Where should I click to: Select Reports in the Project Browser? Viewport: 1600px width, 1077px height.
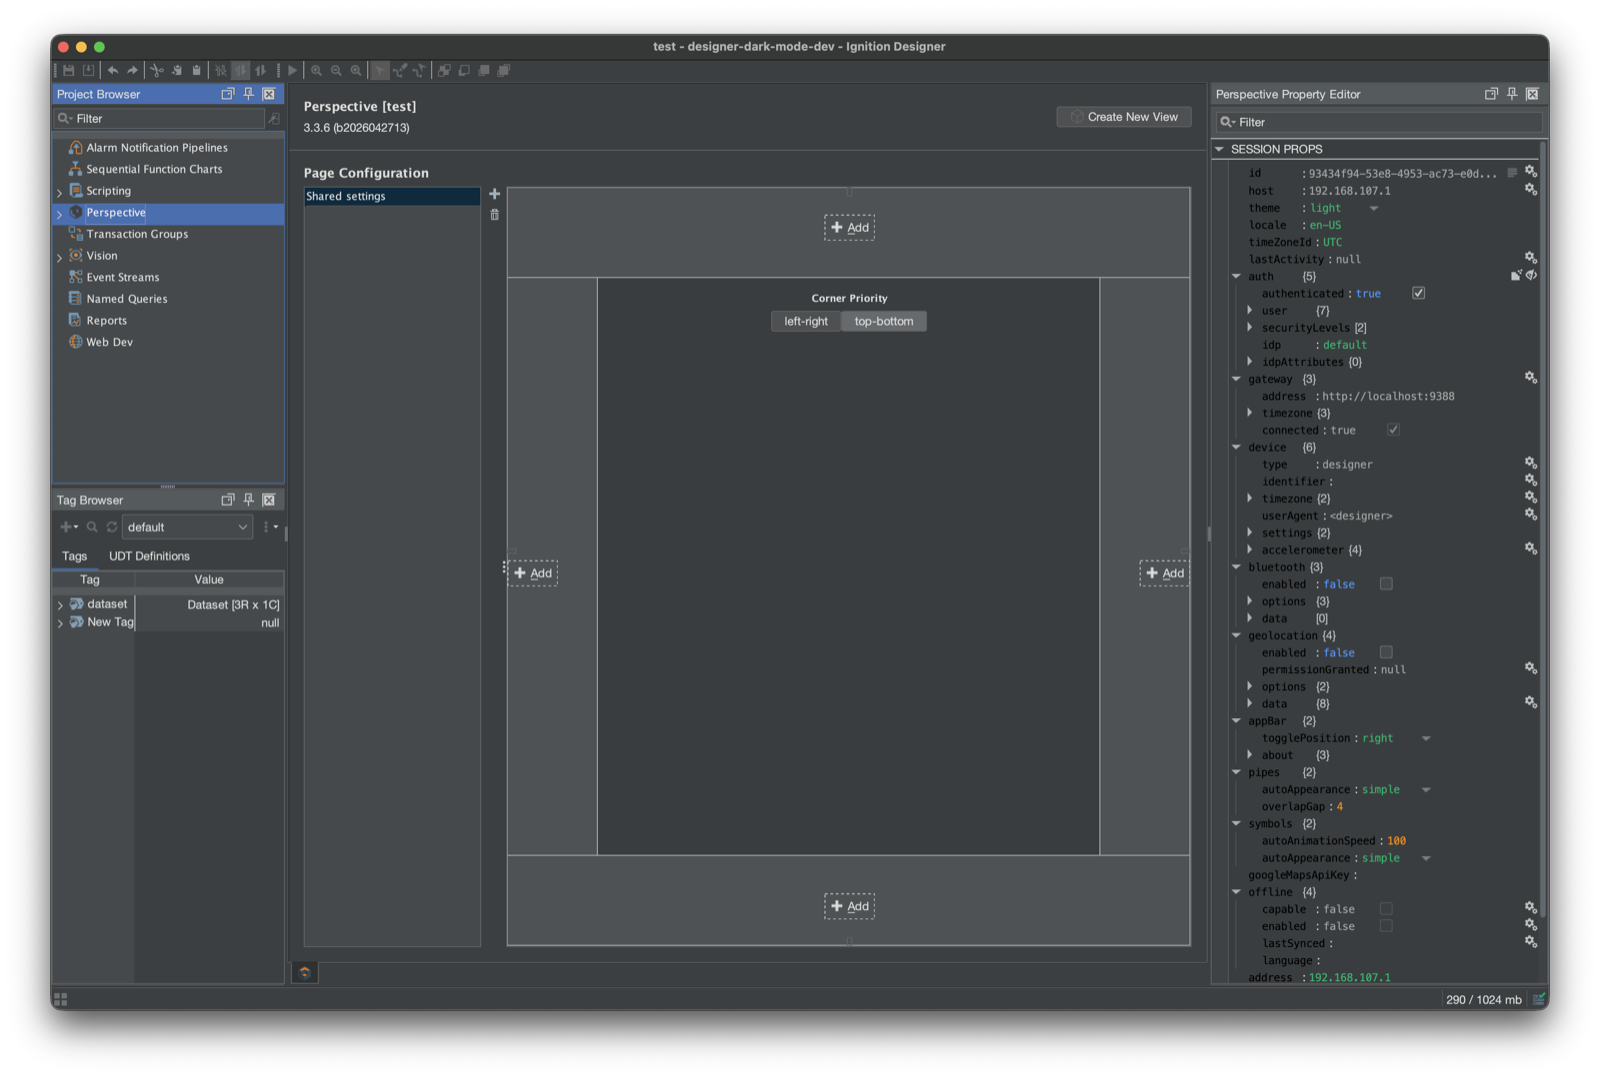click(x=107, y=321)
